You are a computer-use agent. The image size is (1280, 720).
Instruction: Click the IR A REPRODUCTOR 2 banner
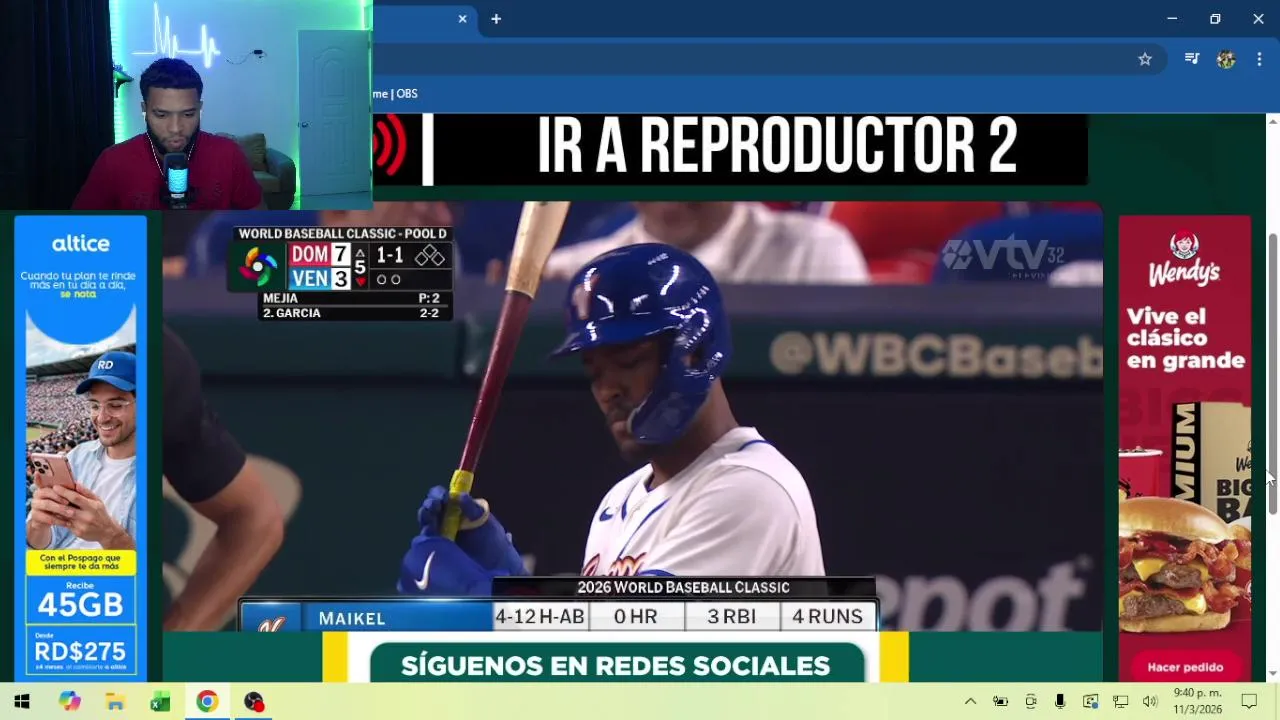(729, 149)
